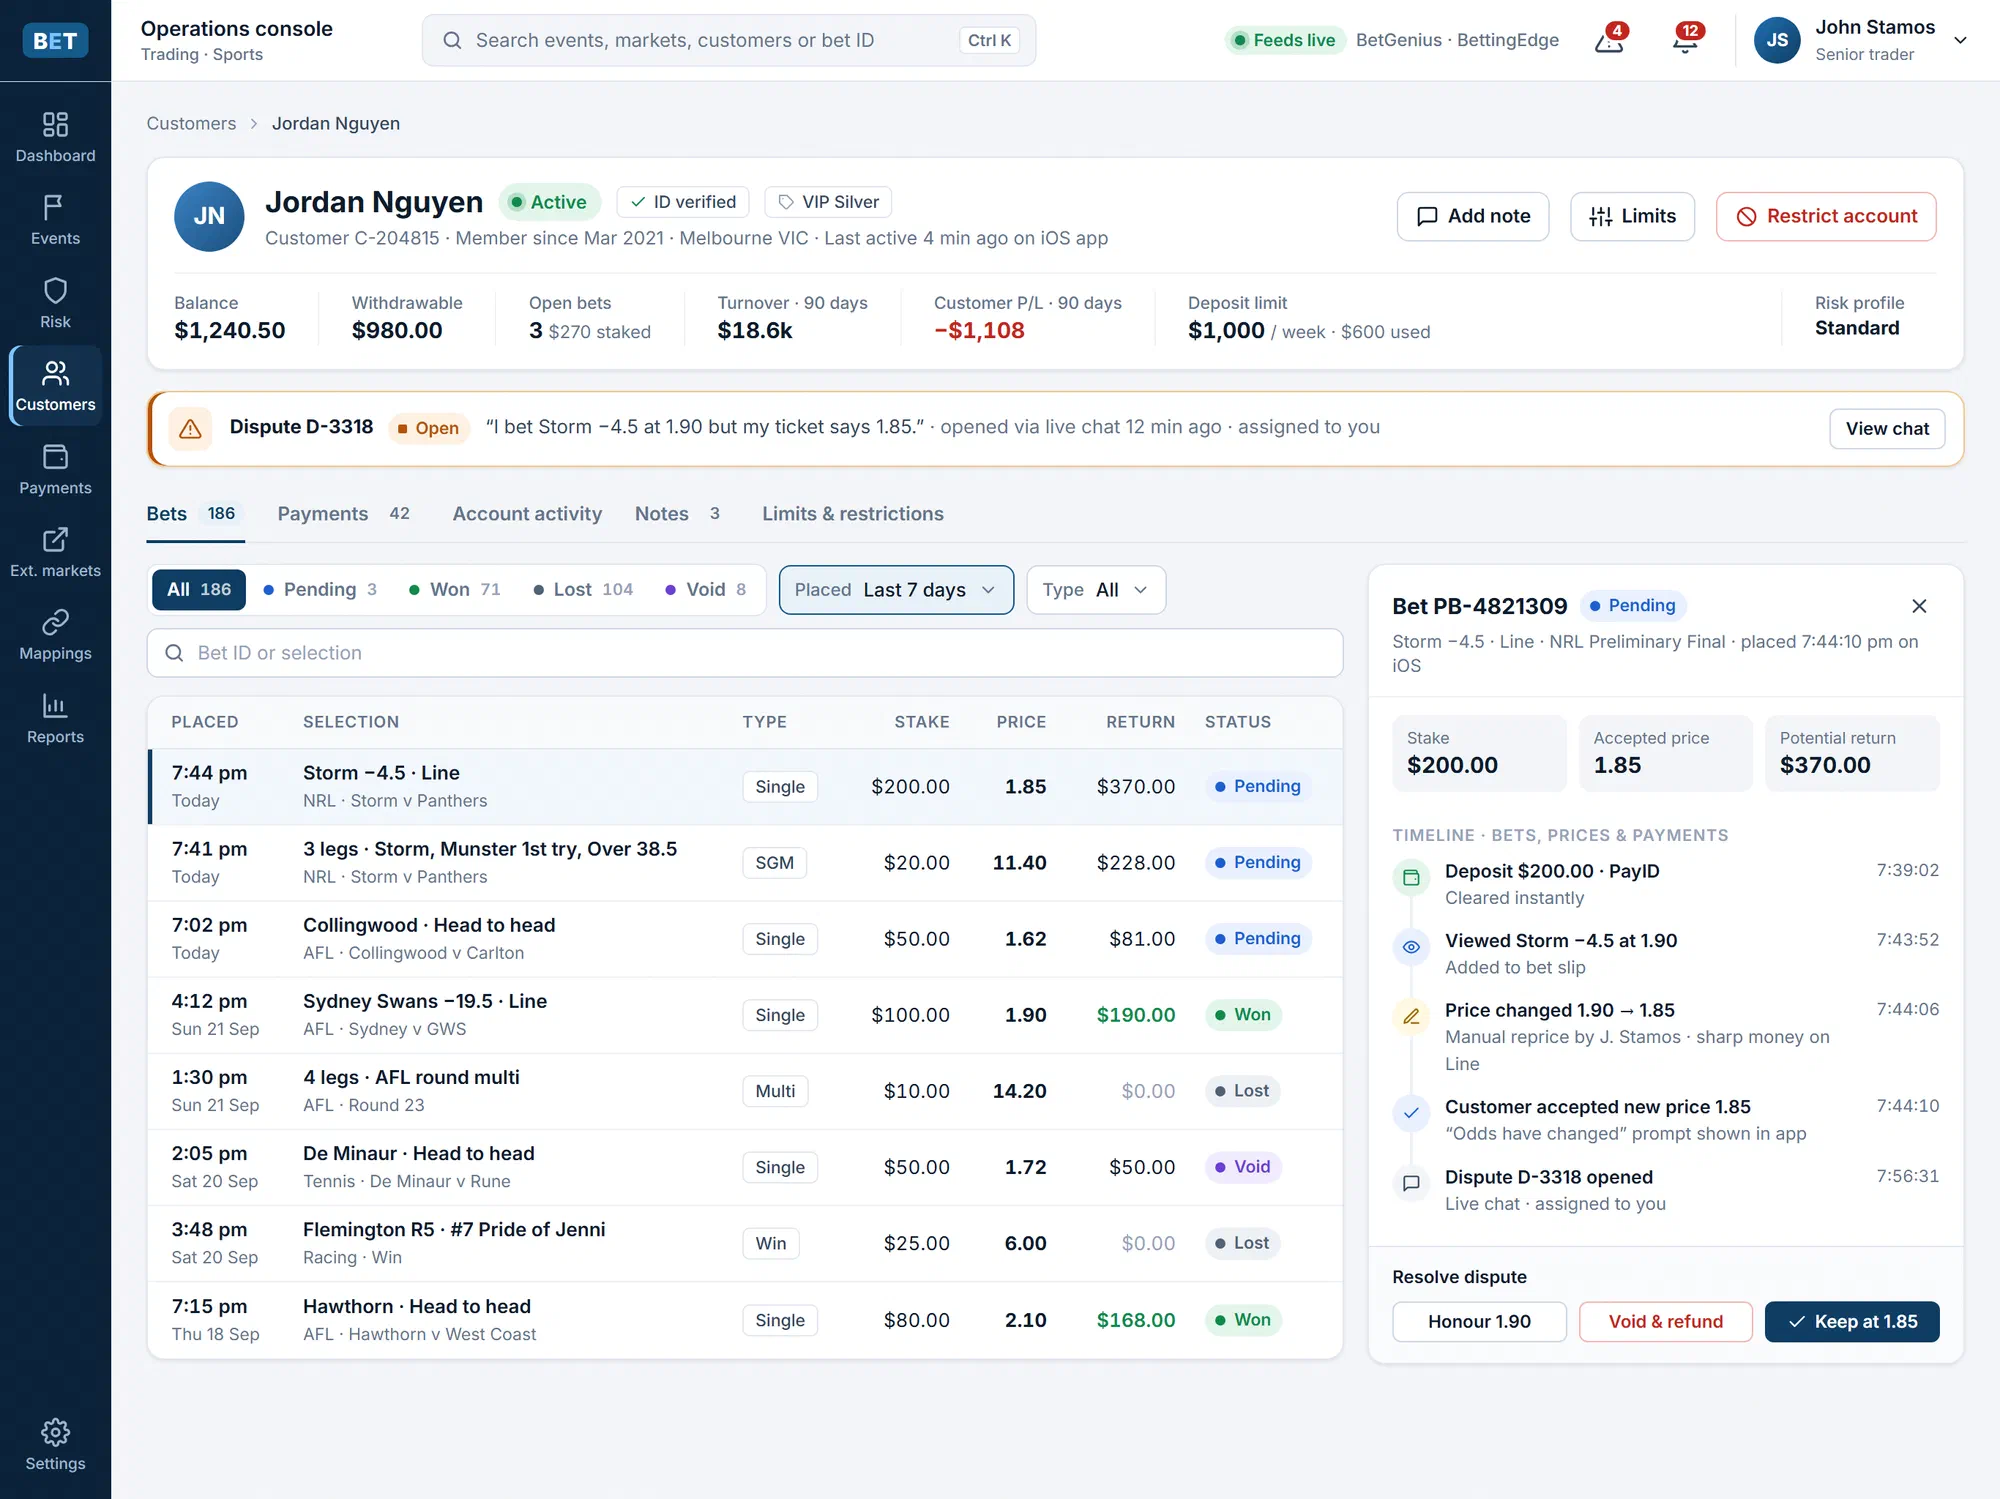Click Keep at 1.85 button
Screen dimensions: 2000x1499
point(1852,1322)
